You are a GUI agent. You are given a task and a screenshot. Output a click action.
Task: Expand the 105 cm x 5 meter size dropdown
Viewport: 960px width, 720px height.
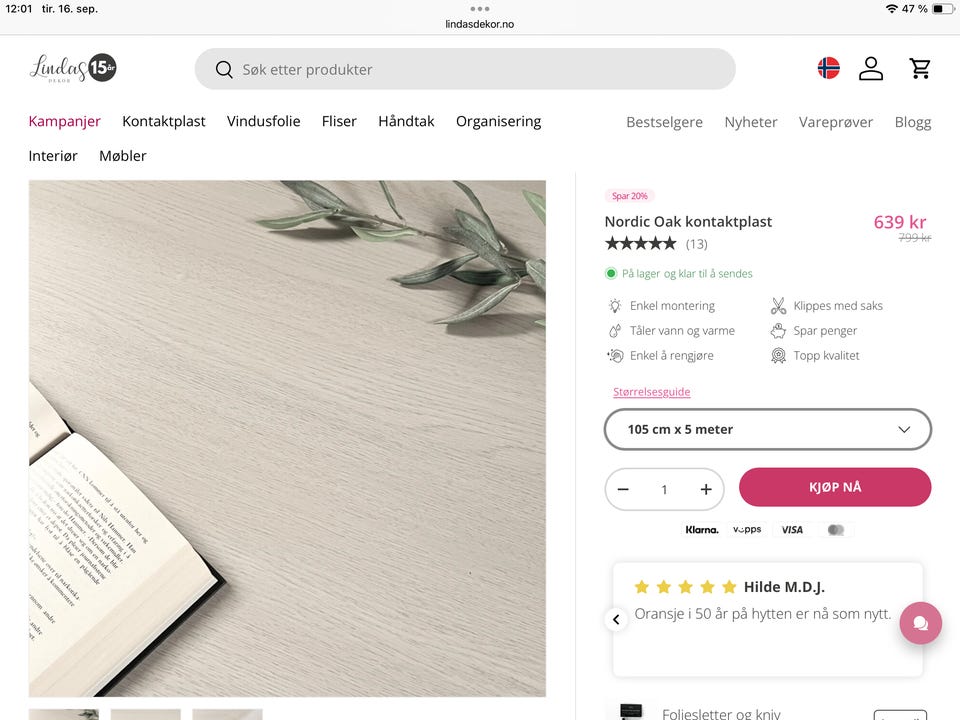(x=768, y=429)
